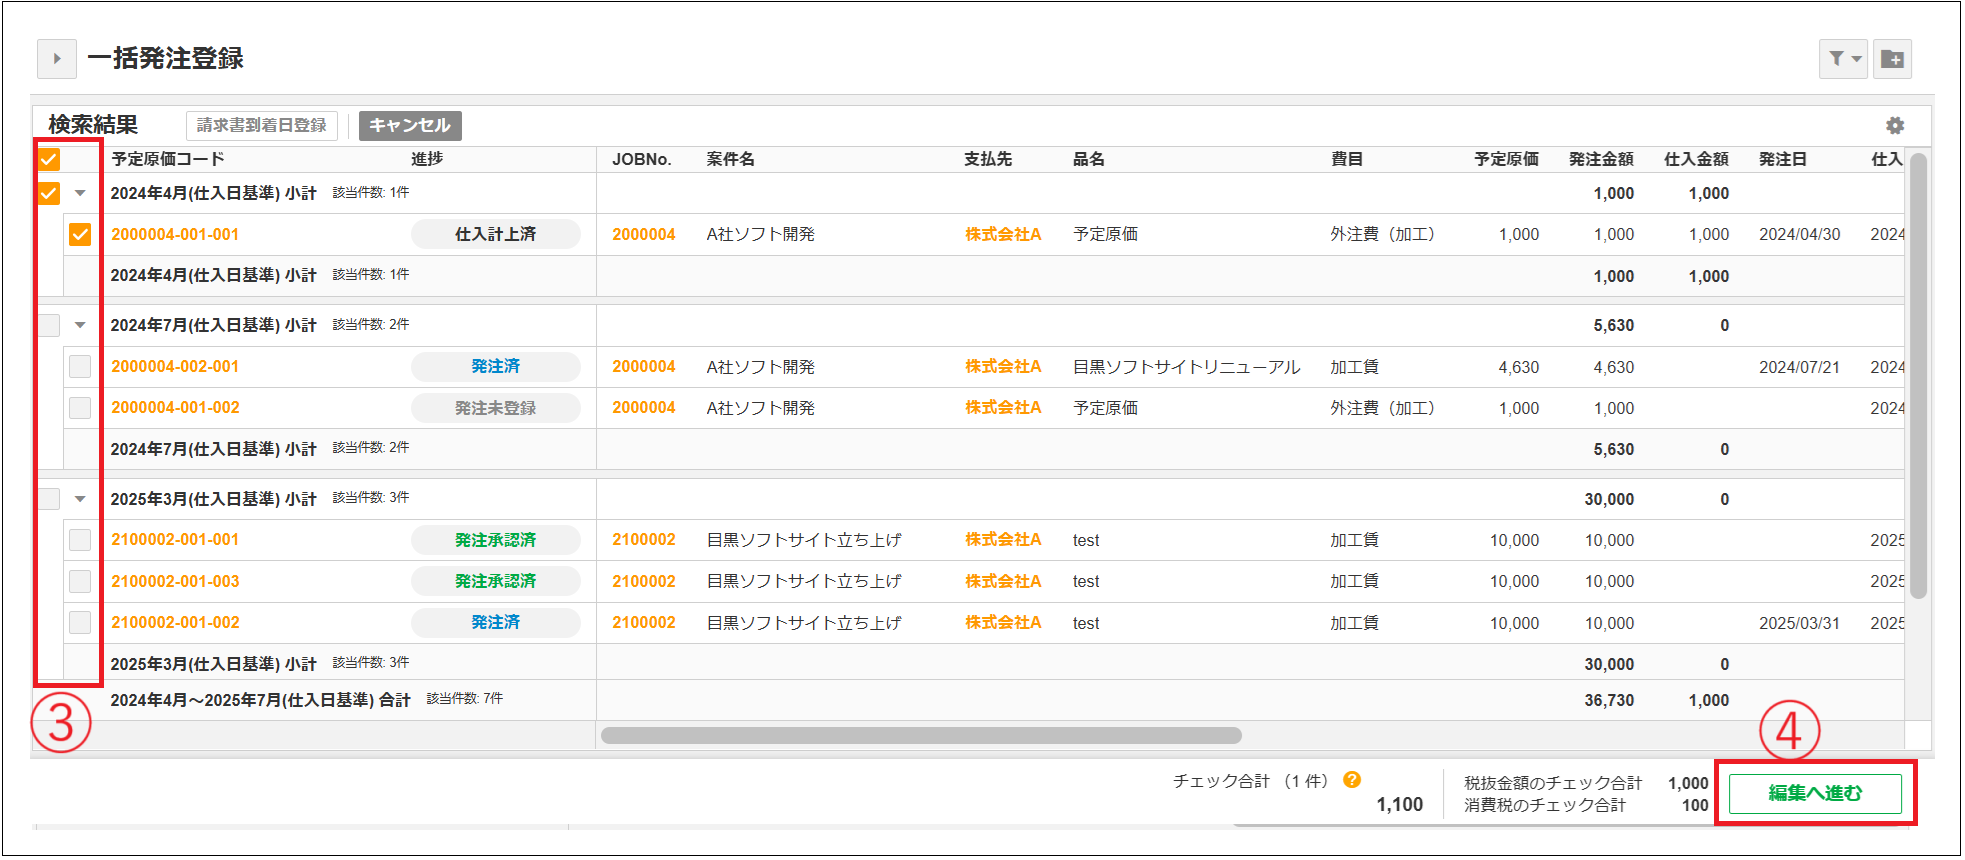Collapse the 2024年4月 subtotal group

click(81, 193)
